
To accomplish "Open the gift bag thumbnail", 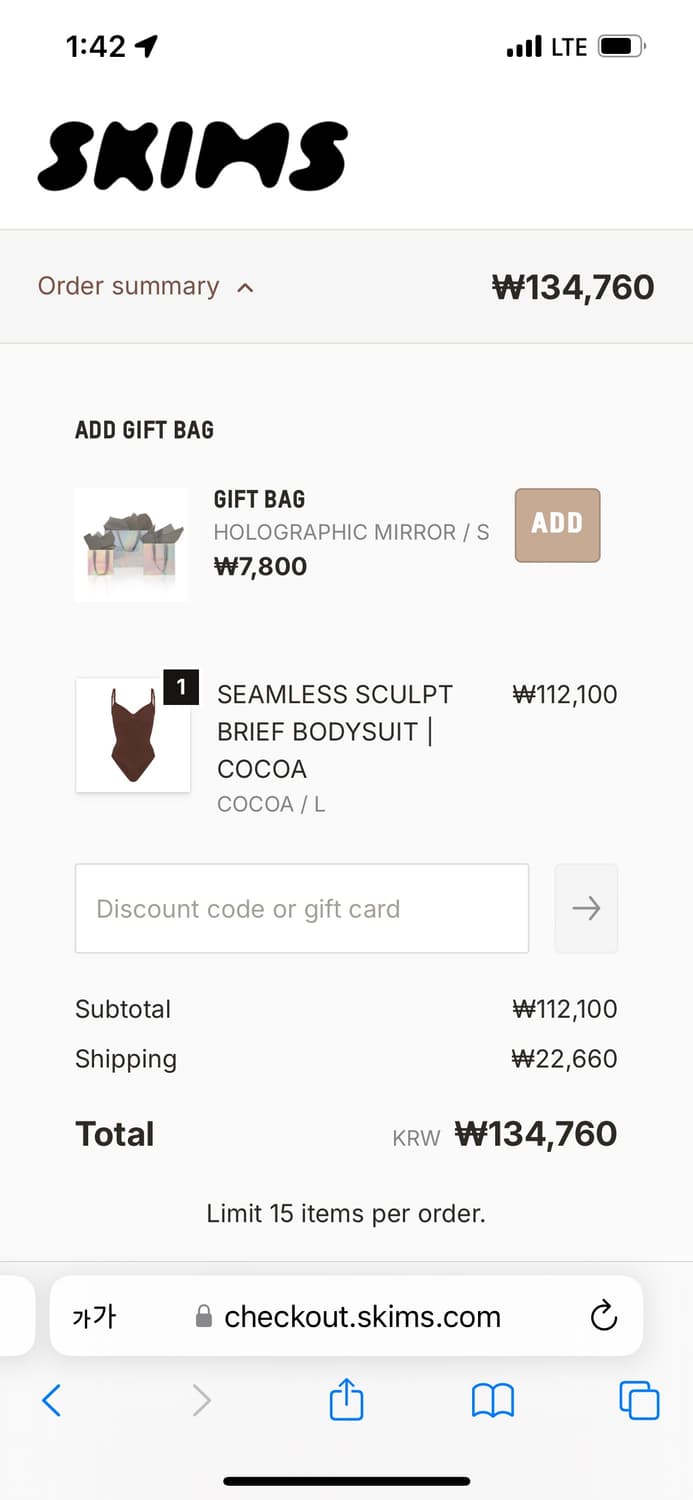I will [131, 545].
